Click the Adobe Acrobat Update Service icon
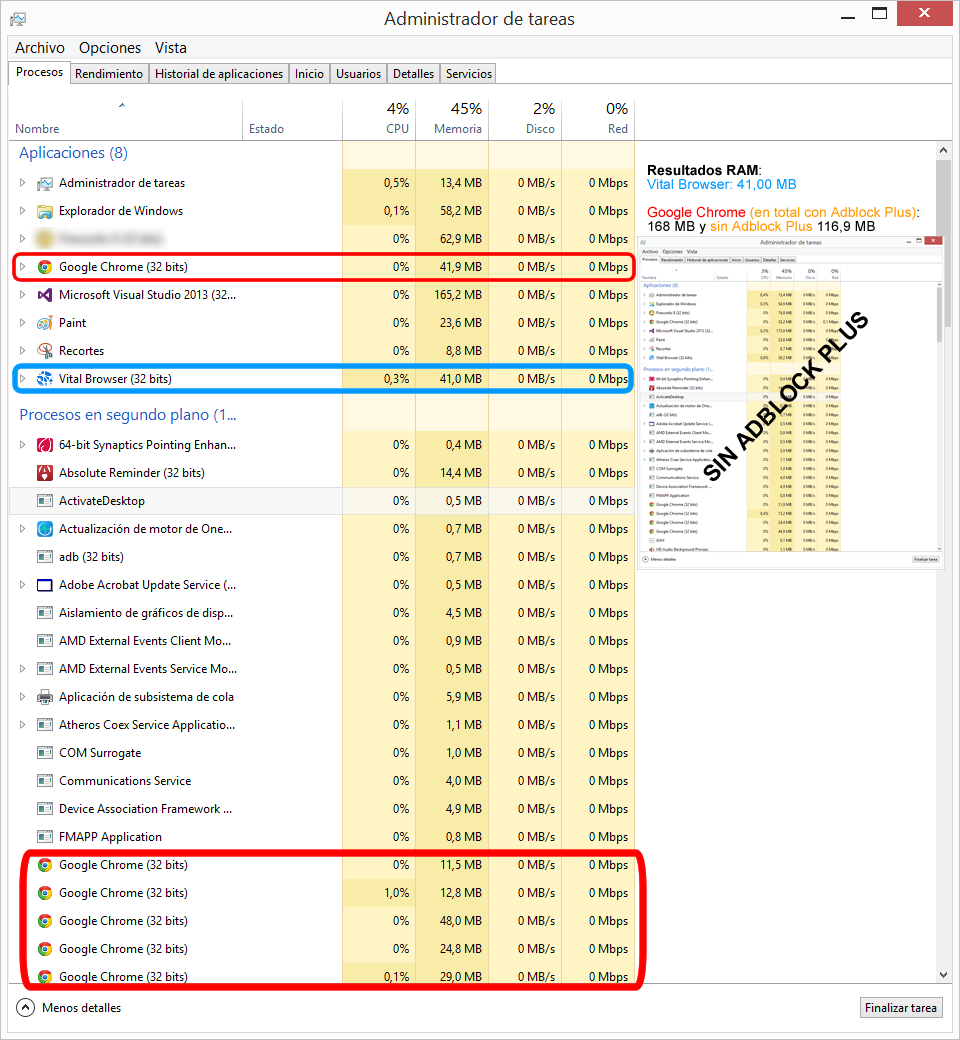The width and height of the screenshot is (960, 1040). coord(44,585)
